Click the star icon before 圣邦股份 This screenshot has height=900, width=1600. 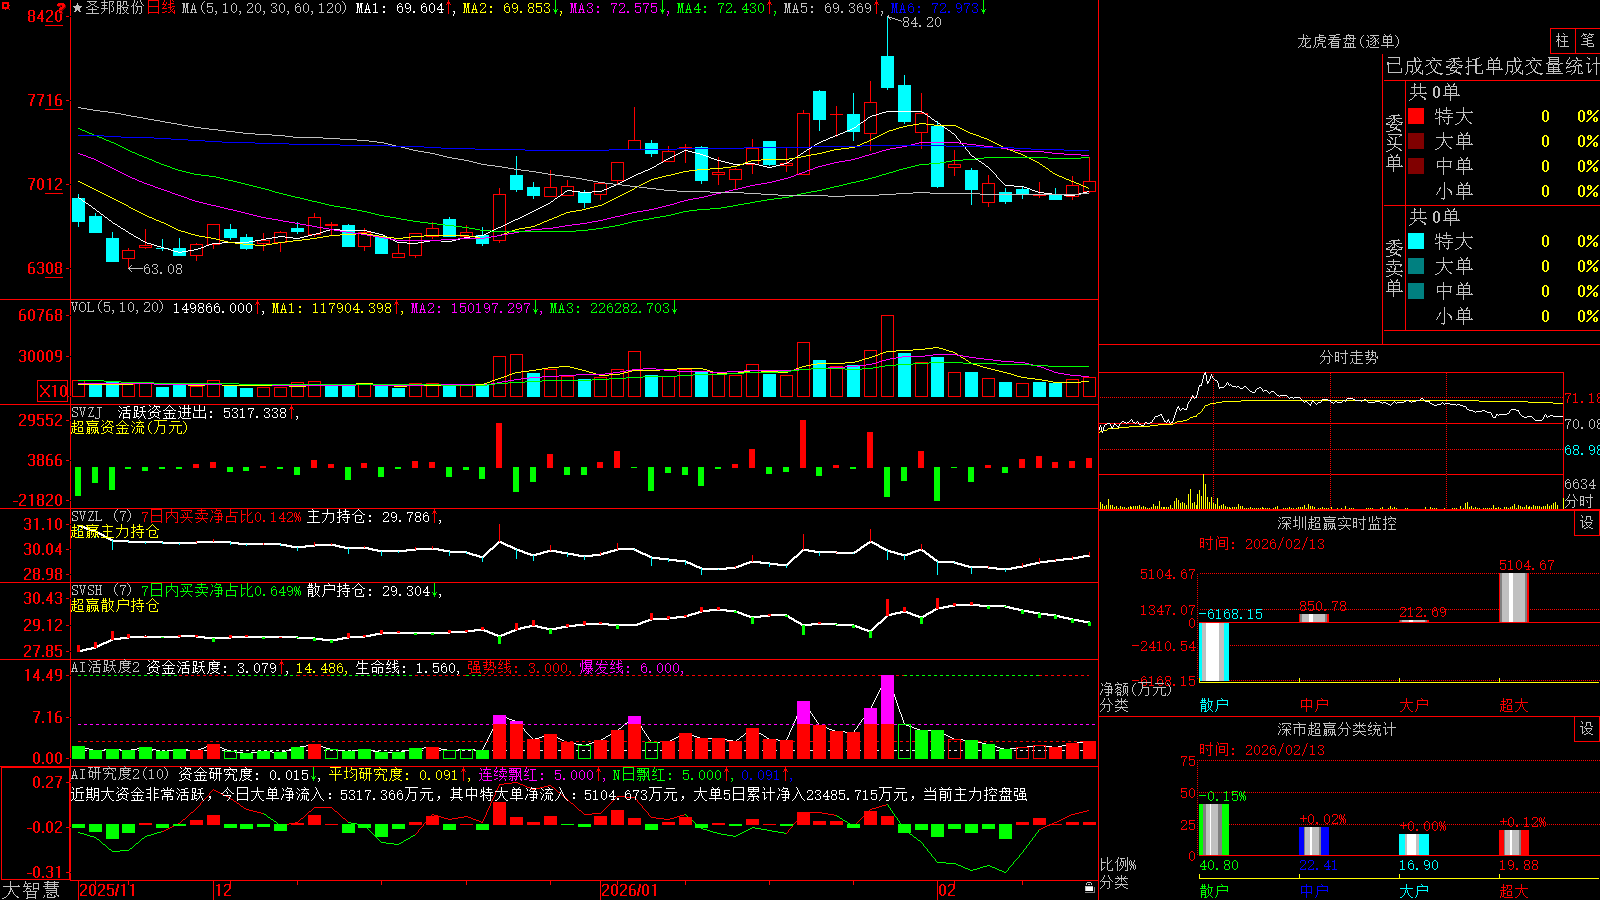78,8
